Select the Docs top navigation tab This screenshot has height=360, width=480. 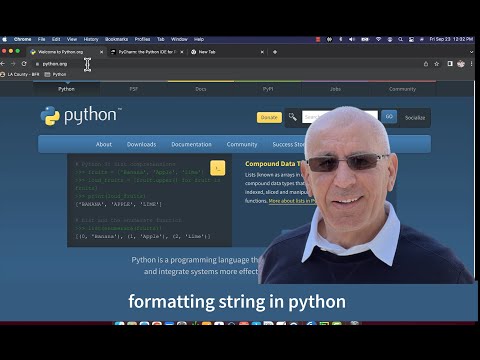pyautogui.click(x=201, y=89)
